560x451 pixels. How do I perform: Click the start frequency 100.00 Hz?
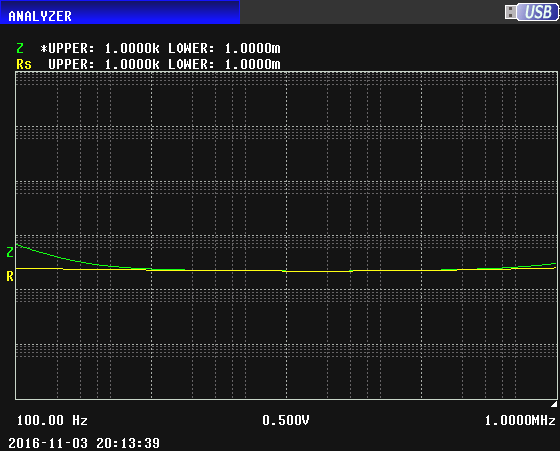[52, 420]
